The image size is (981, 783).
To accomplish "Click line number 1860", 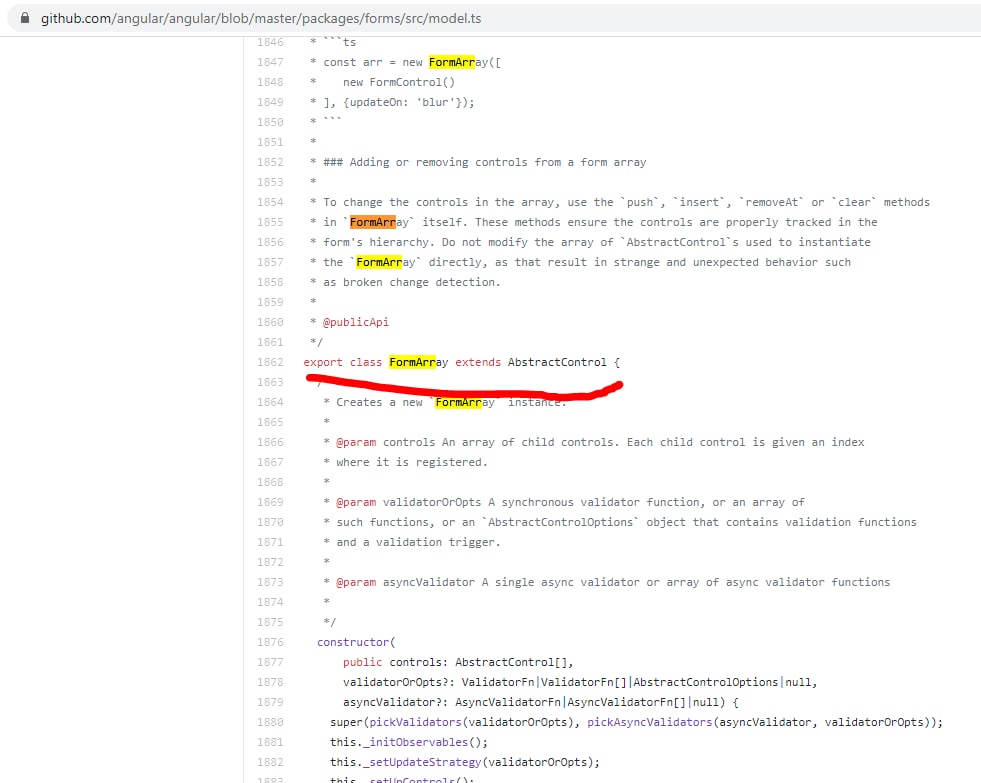I will pyautogui.click(x=270, y=322).
